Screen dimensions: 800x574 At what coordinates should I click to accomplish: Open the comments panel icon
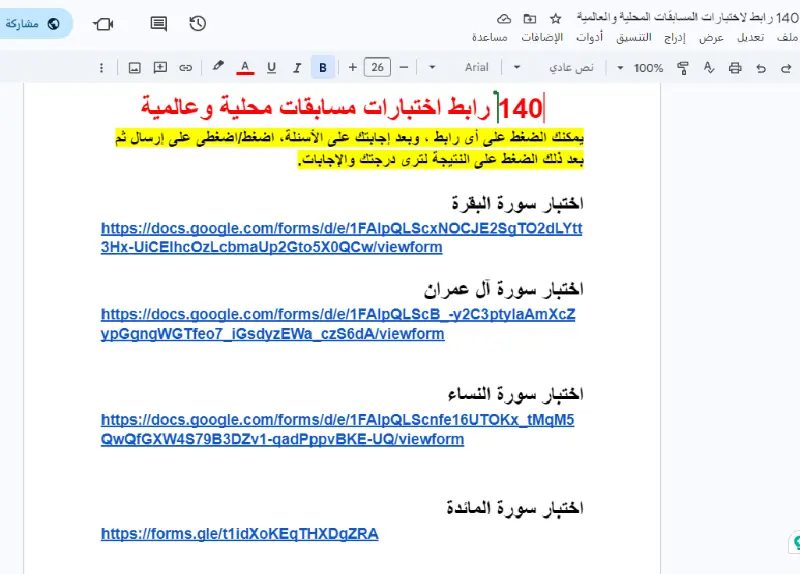159,23
